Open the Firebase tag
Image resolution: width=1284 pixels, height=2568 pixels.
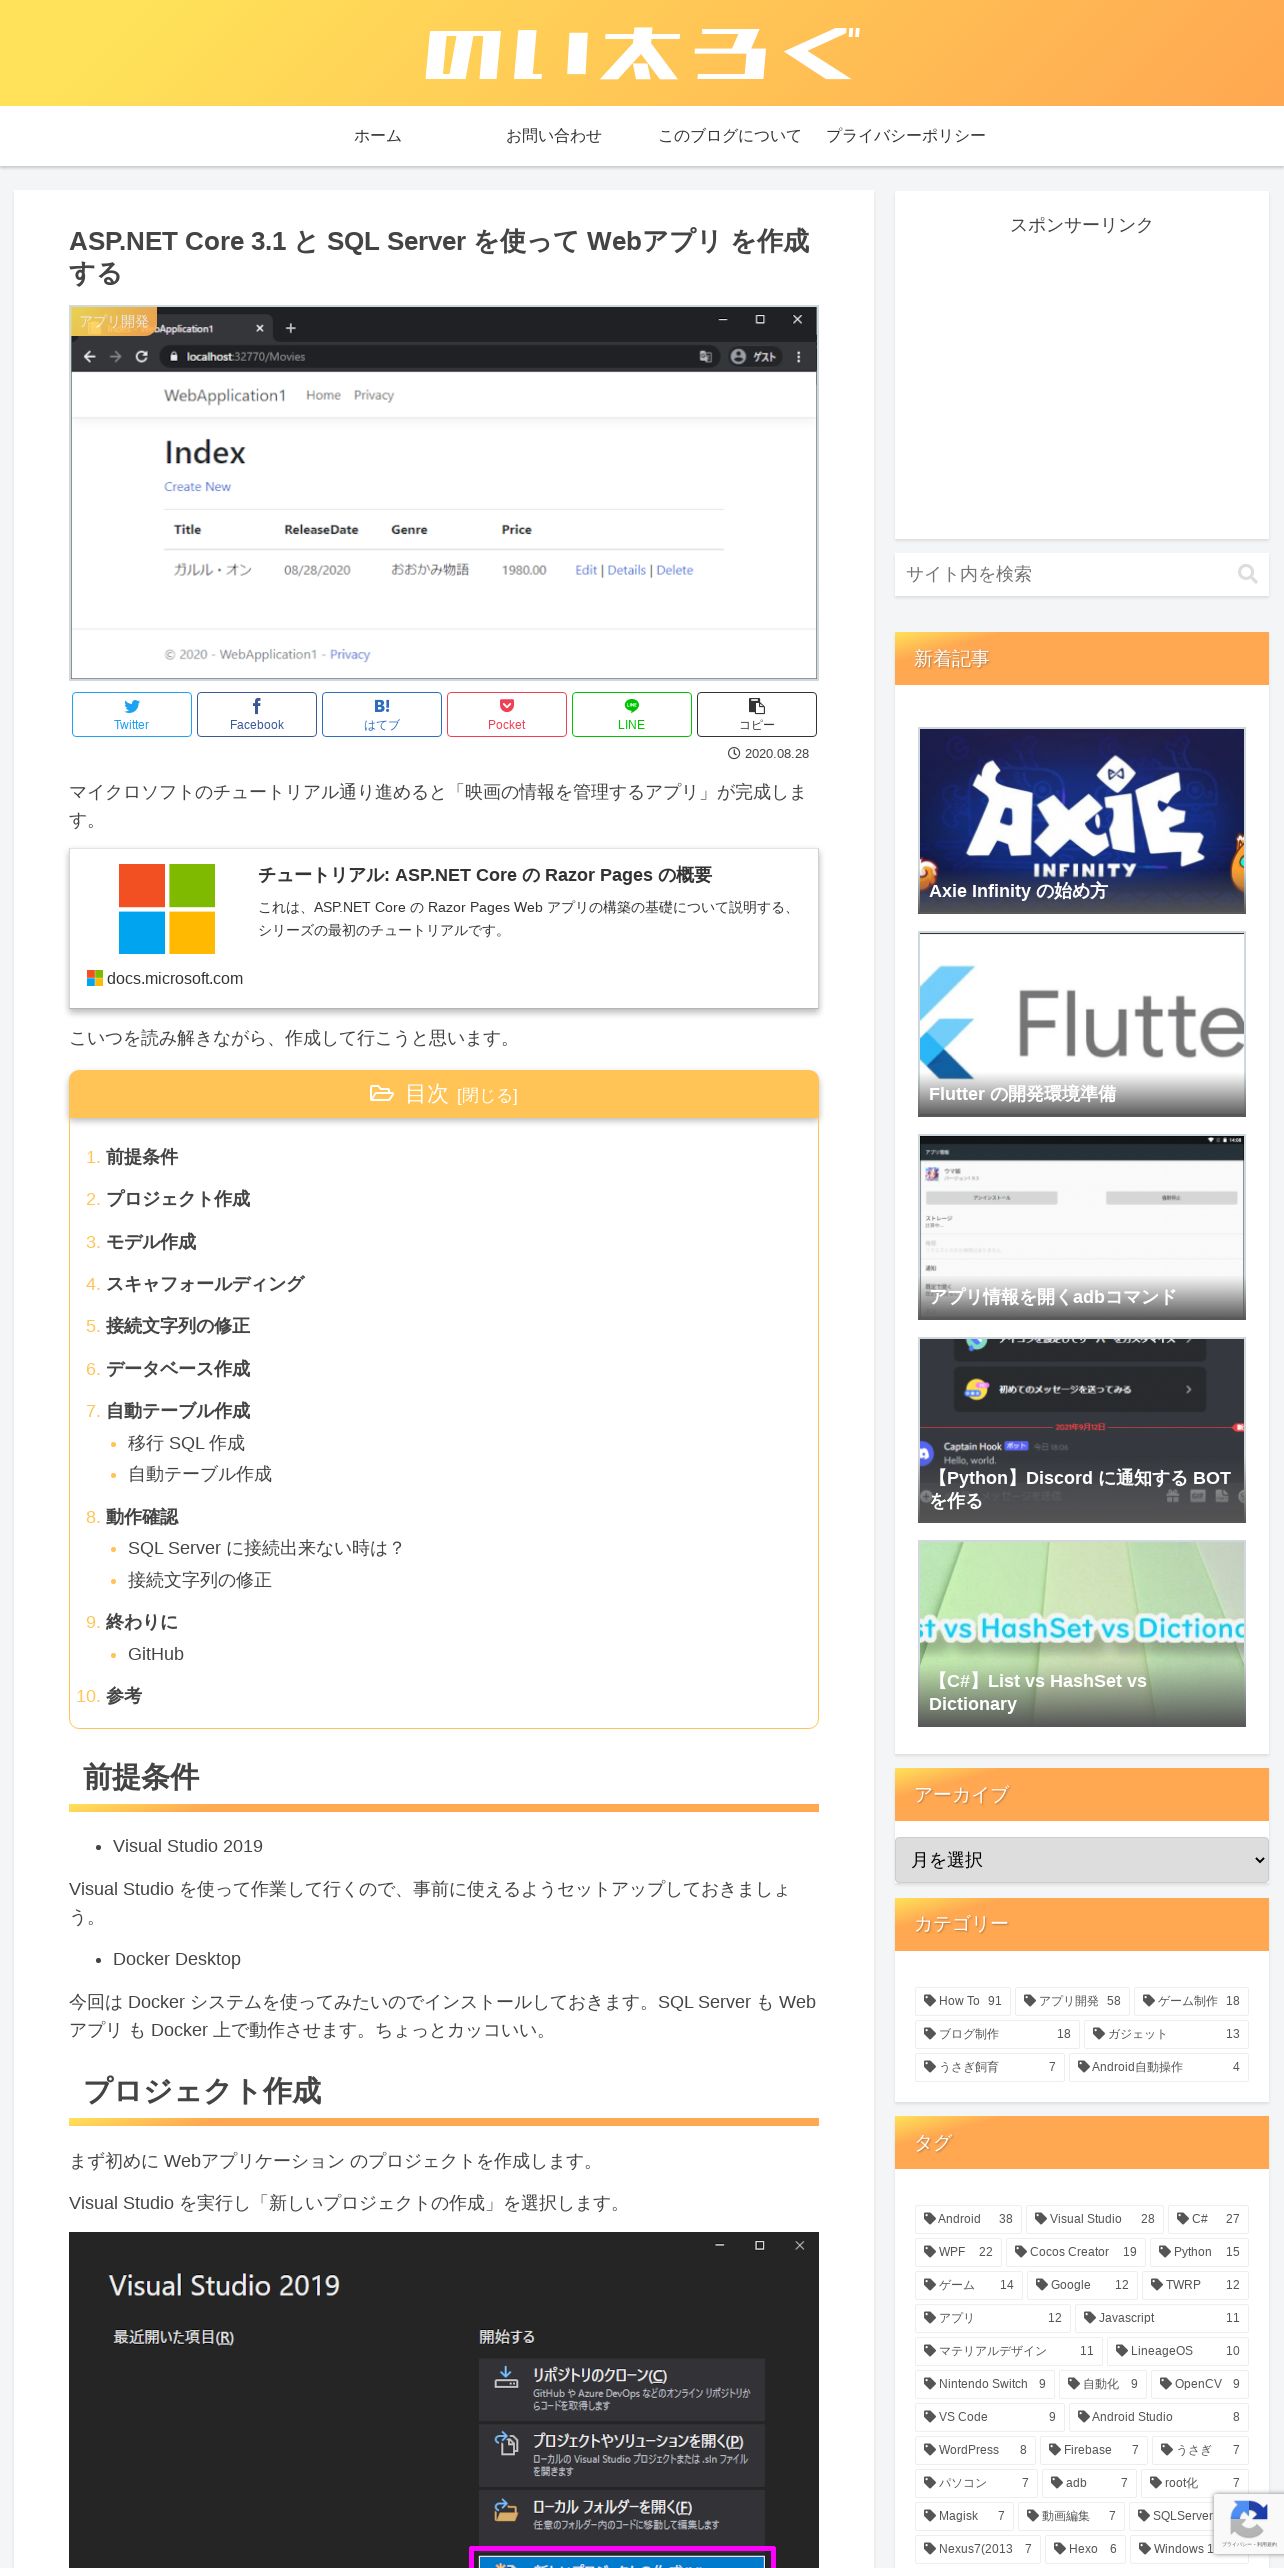point(1093,2450)
